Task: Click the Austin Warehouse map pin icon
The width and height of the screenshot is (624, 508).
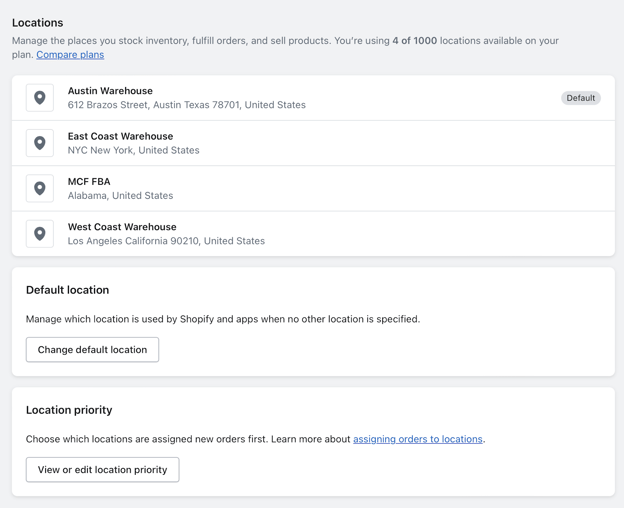Action: click(x=40, y=98)
